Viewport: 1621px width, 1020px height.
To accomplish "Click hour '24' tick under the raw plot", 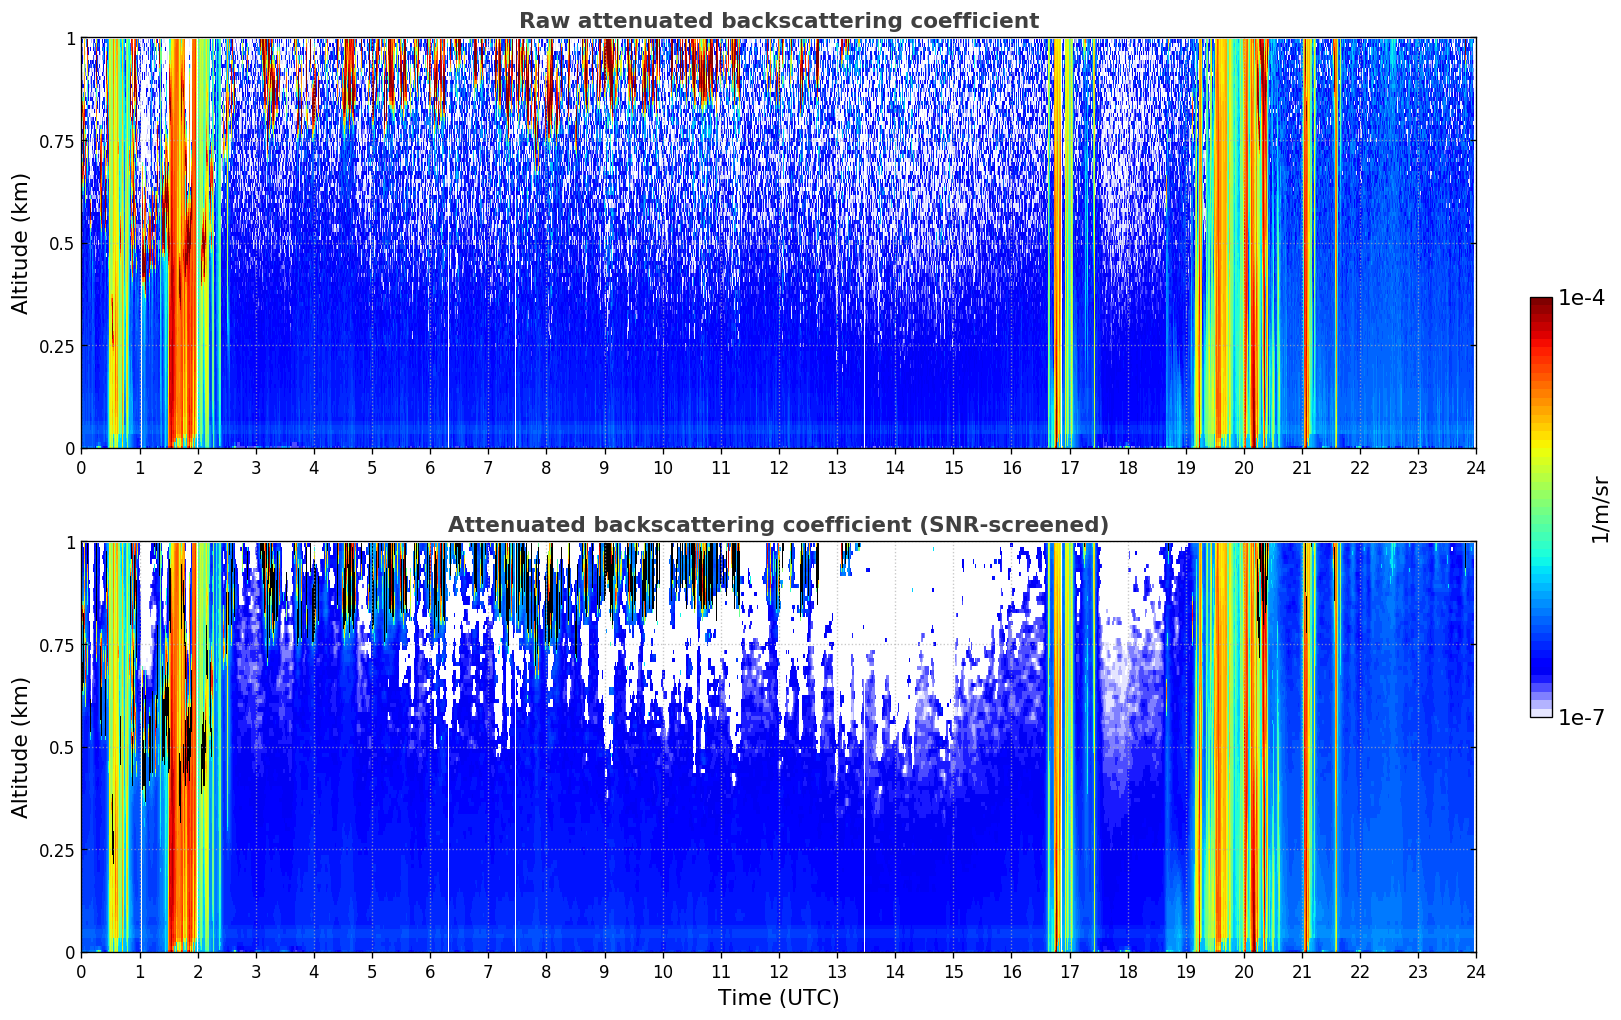I will pyautogui.click(x=1476, y=467).
